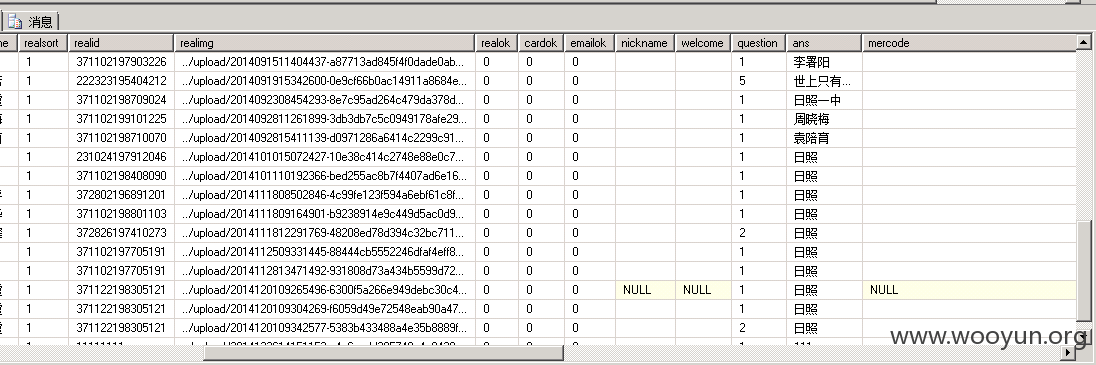1096x365 pixels.
Task: Select the ans cell 世上只有...
Action: [824, 81]
